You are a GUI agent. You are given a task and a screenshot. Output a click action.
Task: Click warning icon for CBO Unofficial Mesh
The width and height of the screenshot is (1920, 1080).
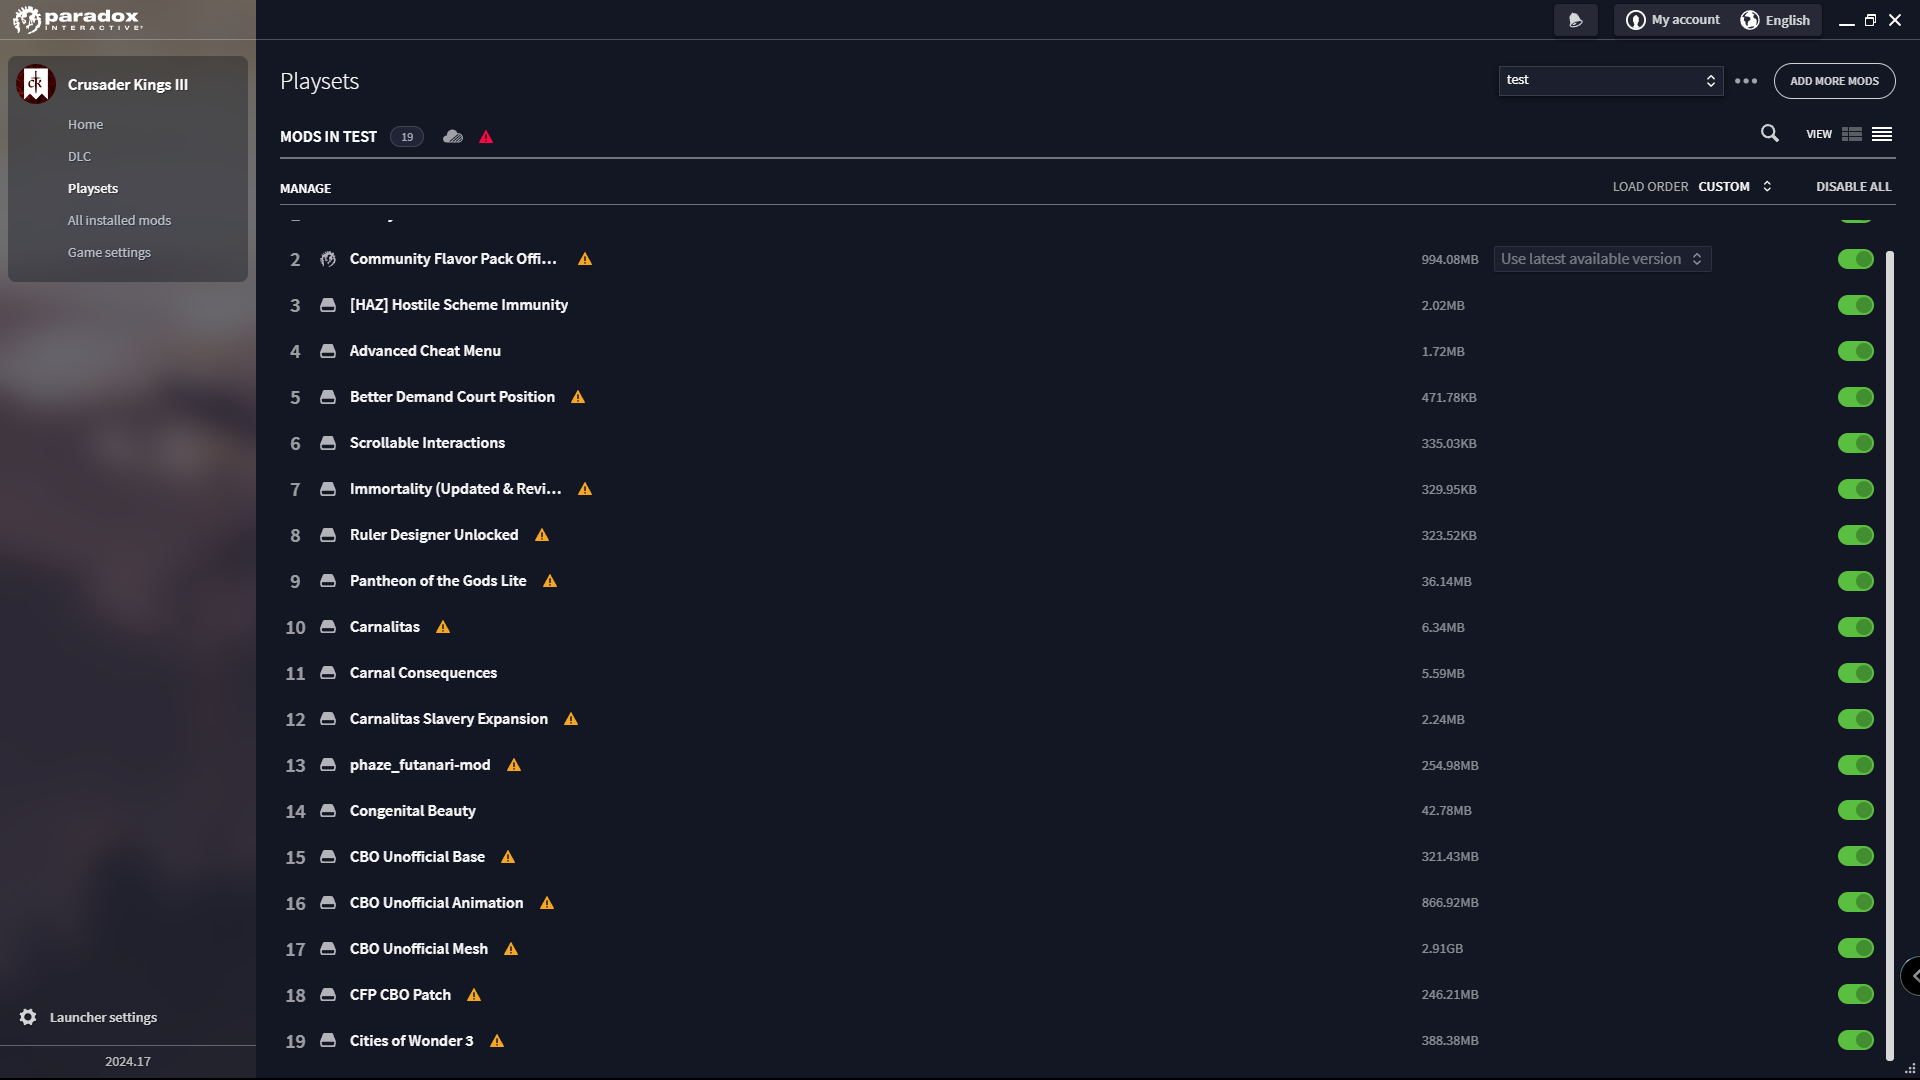[511, 949]
